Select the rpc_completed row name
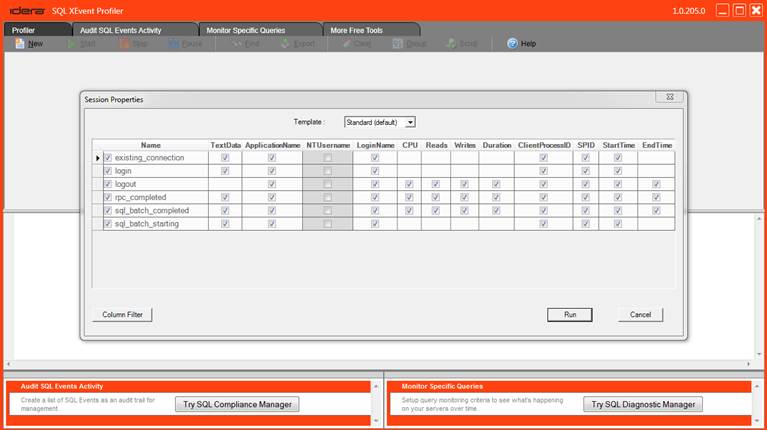The height and width of the screenshot is (430, 767). click(140, 197)
